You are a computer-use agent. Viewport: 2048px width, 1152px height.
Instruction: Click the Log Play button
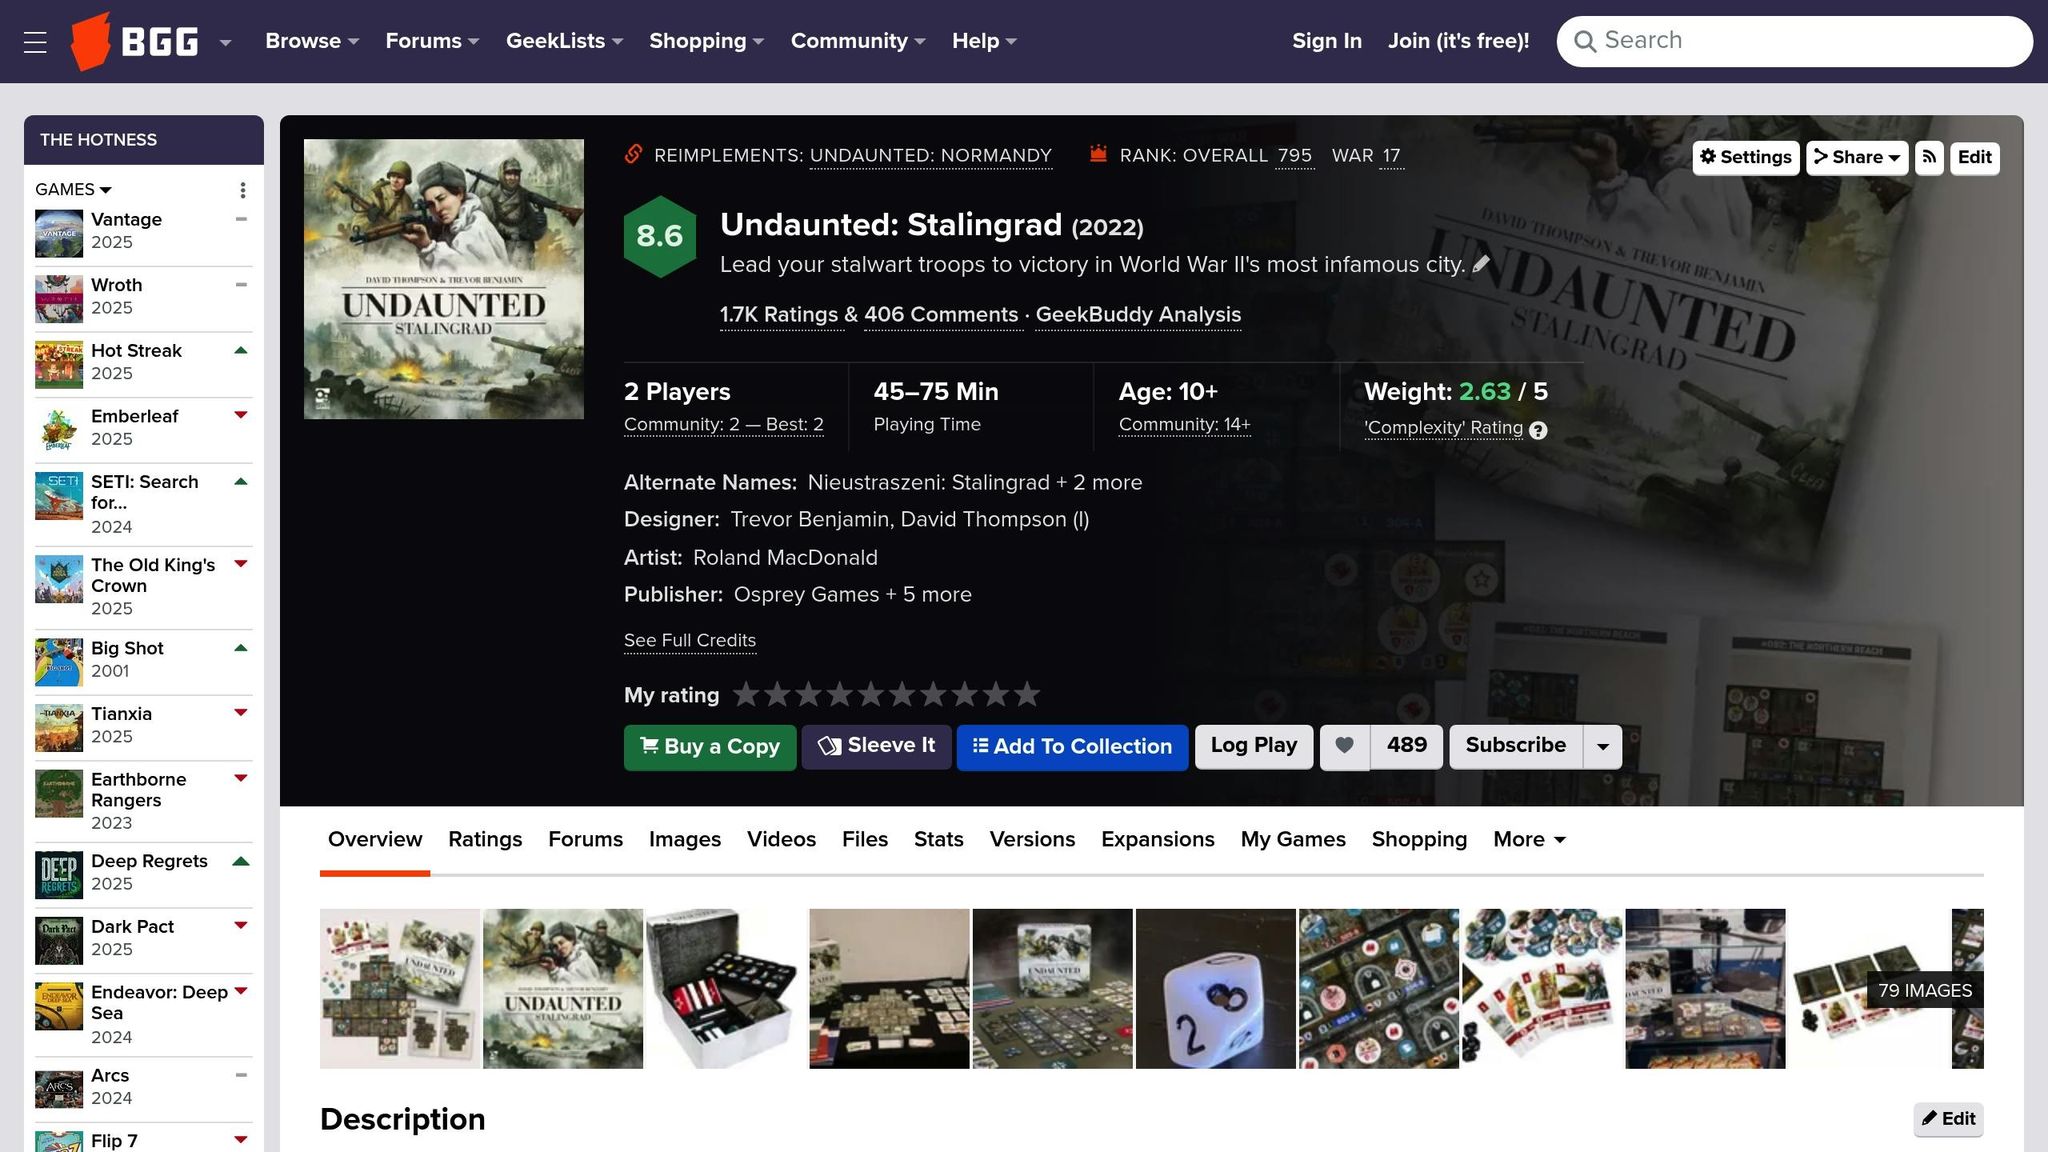[x=1254, y=746]
